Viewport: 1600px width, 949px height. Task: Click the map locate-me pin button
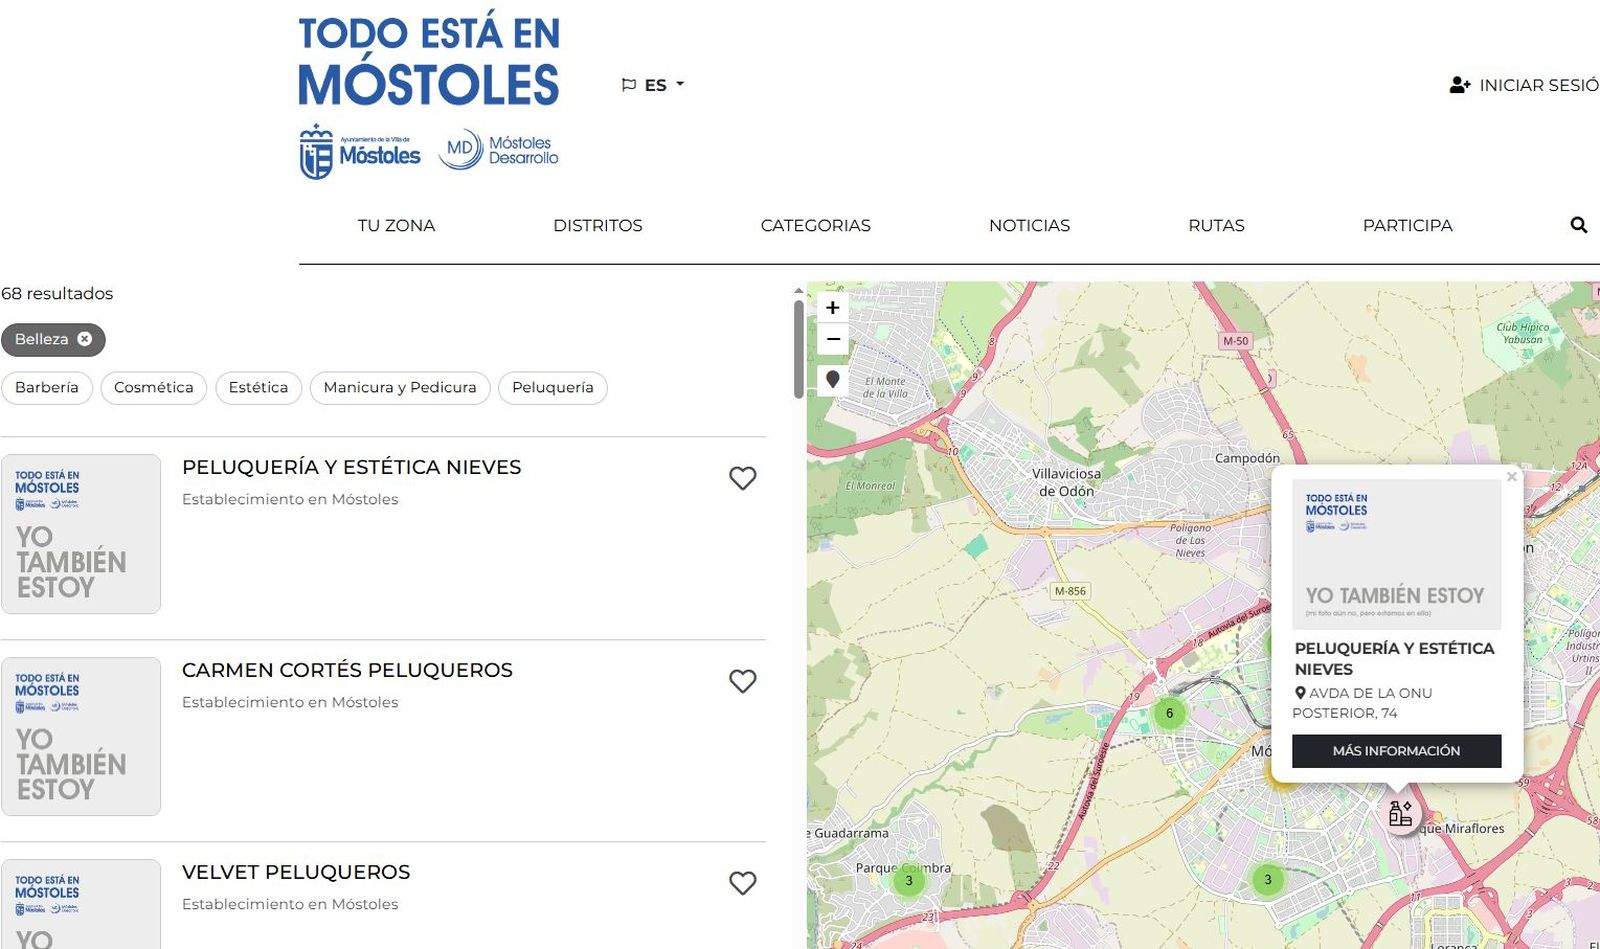[x=832, y=379]
